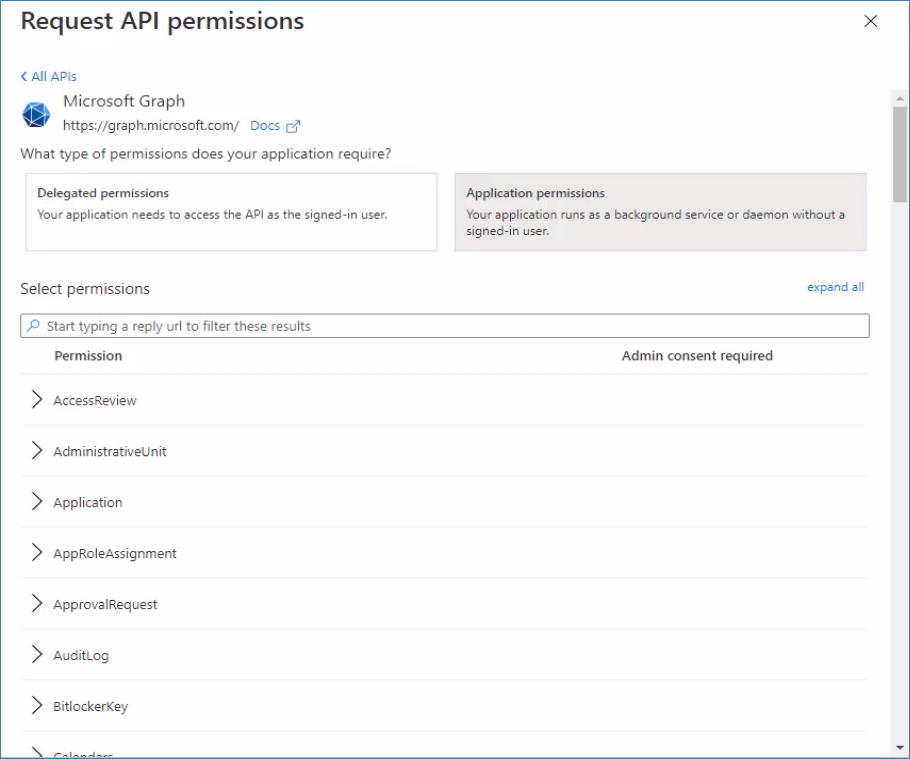This screenshot has width=910, height=759.
Task: Expand the ApprovalRequest permissions chevron
Action: pos(37,604)
